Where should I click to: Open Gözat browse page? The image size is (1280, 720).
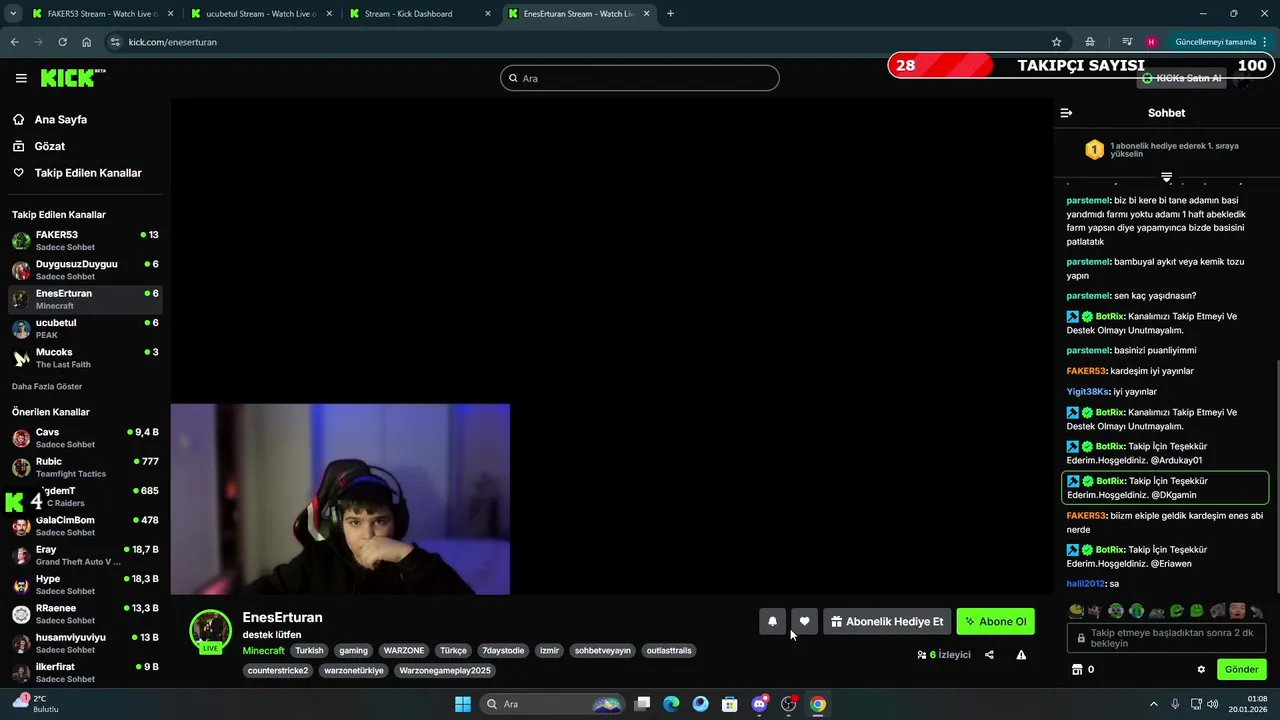[x=50, y=146]
